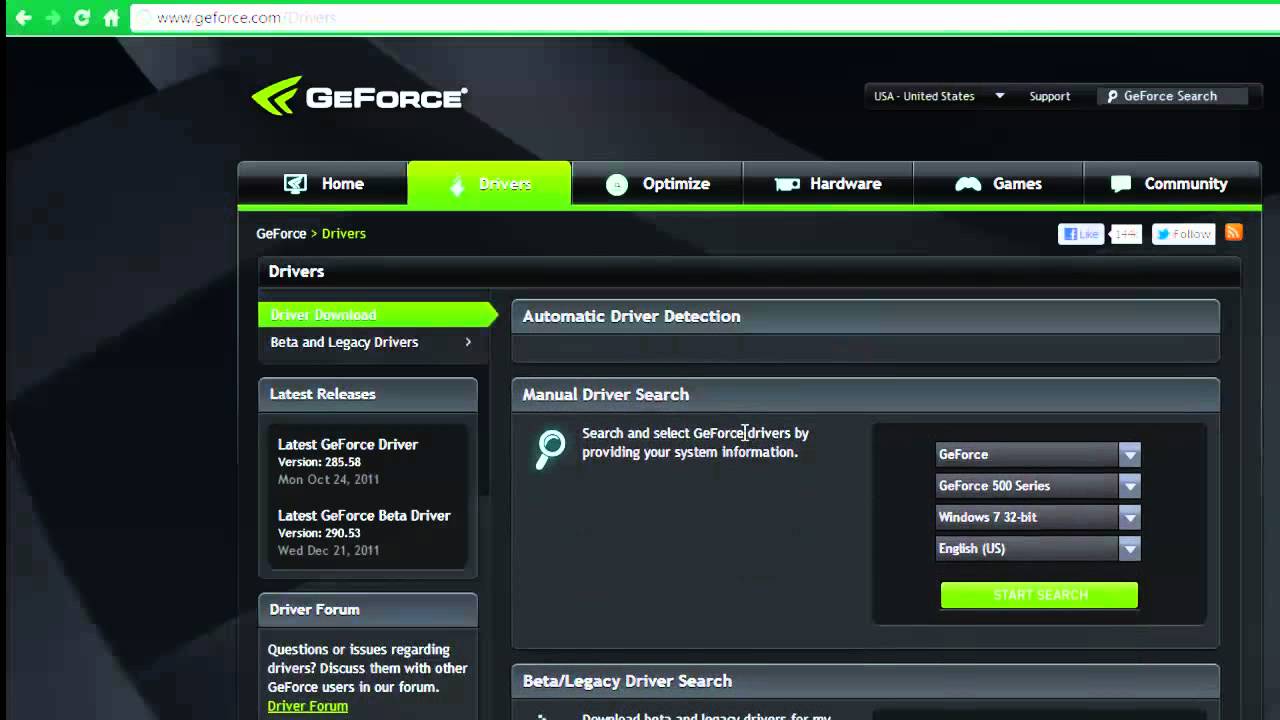Click the Hardware tab graphics card icon

[787, 184]
